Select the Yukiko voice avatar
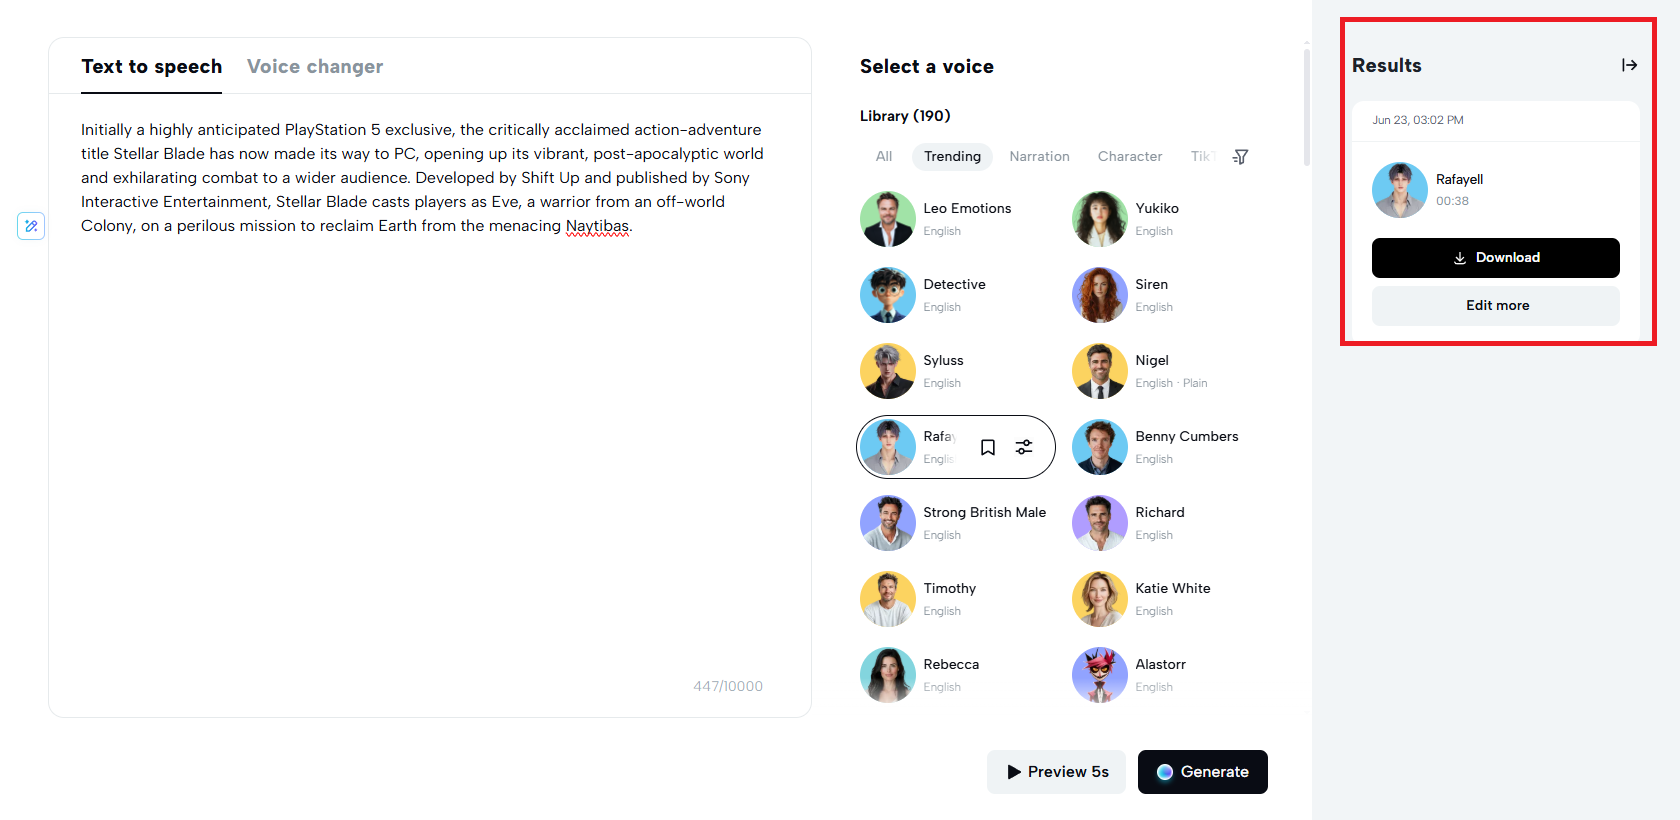The height and width of the screenshot is (820, 1680). click(1100, 219)
